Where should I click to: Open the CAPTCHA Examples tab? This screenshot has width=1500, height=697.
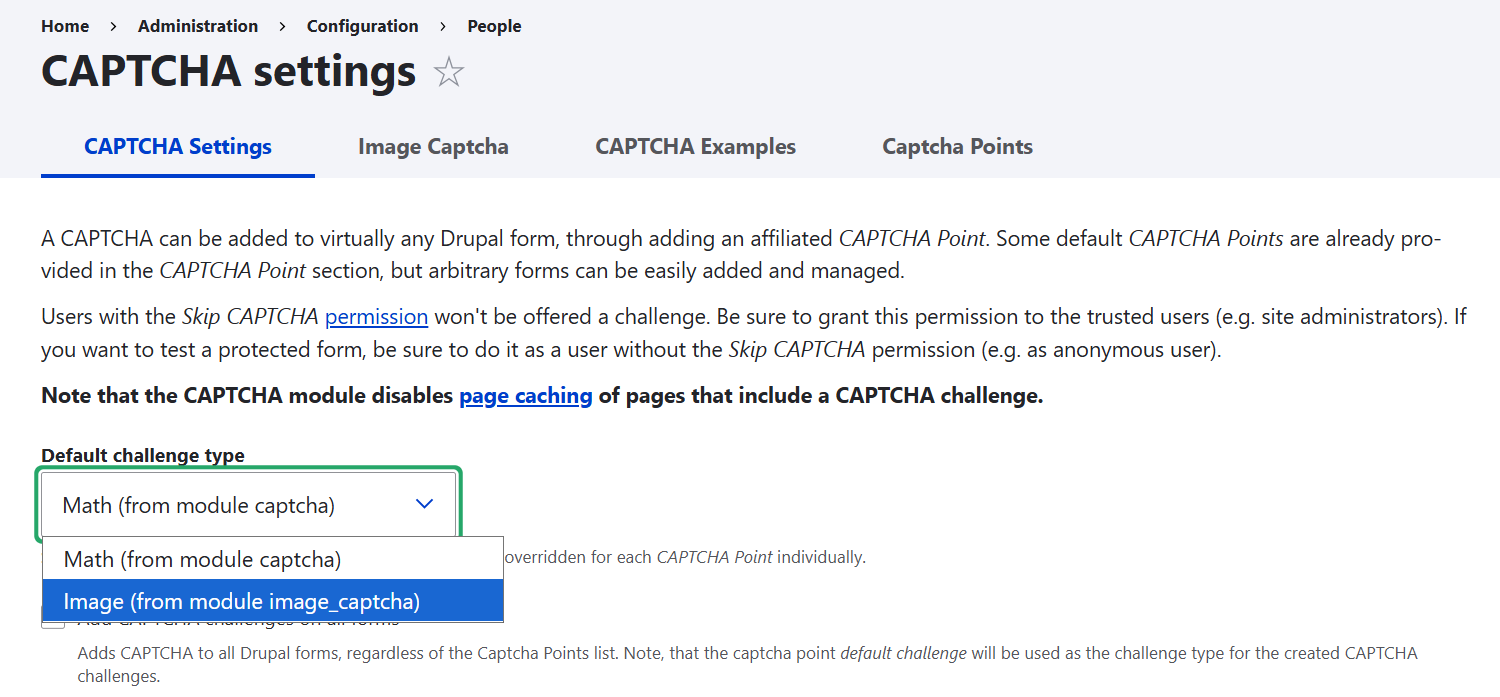(695, 147)
